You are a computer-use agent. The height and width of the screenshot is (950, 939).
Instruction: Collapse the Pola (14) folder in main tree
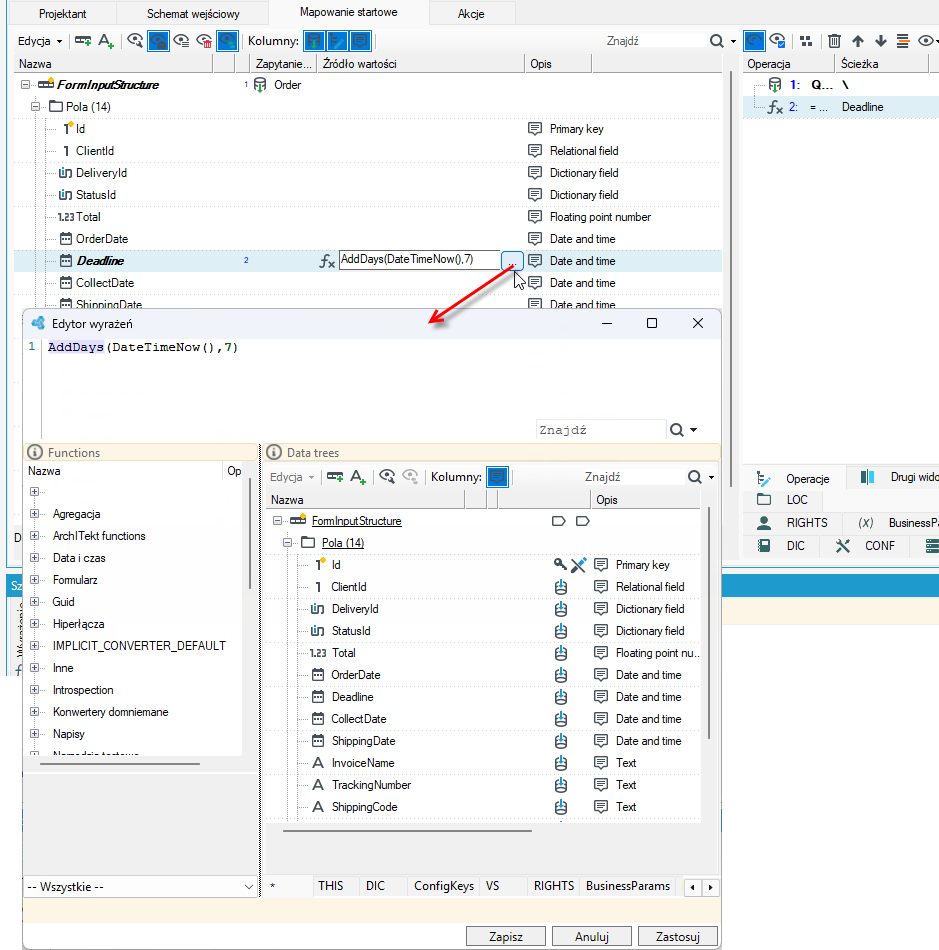click(x=36, y=107)
